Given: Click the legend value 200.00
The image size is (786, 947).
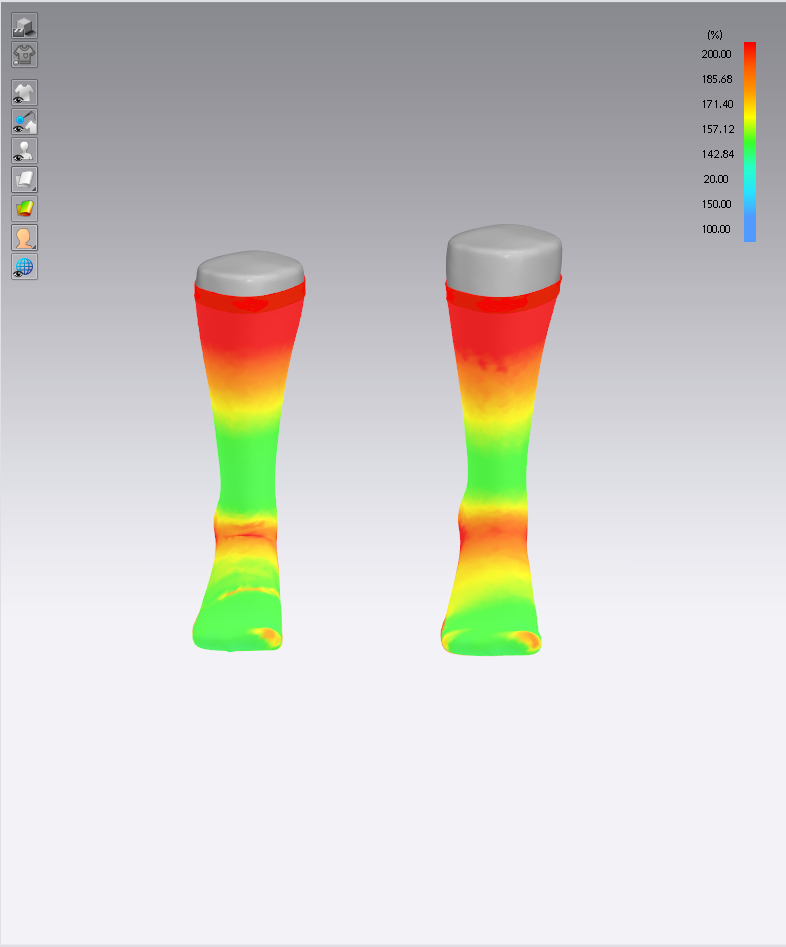Looking at the screenshot, I should click(717, 54).
